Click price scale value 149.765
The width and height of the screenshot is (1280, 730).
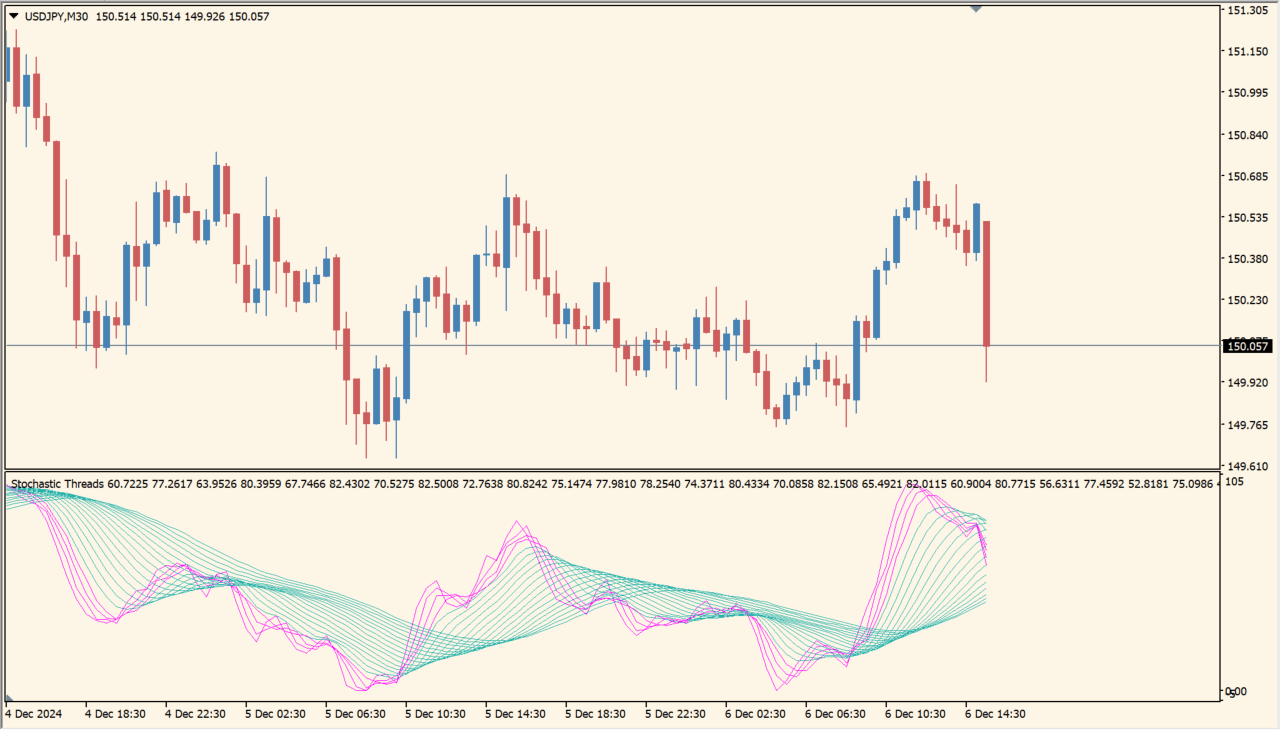click(1246, 425)
